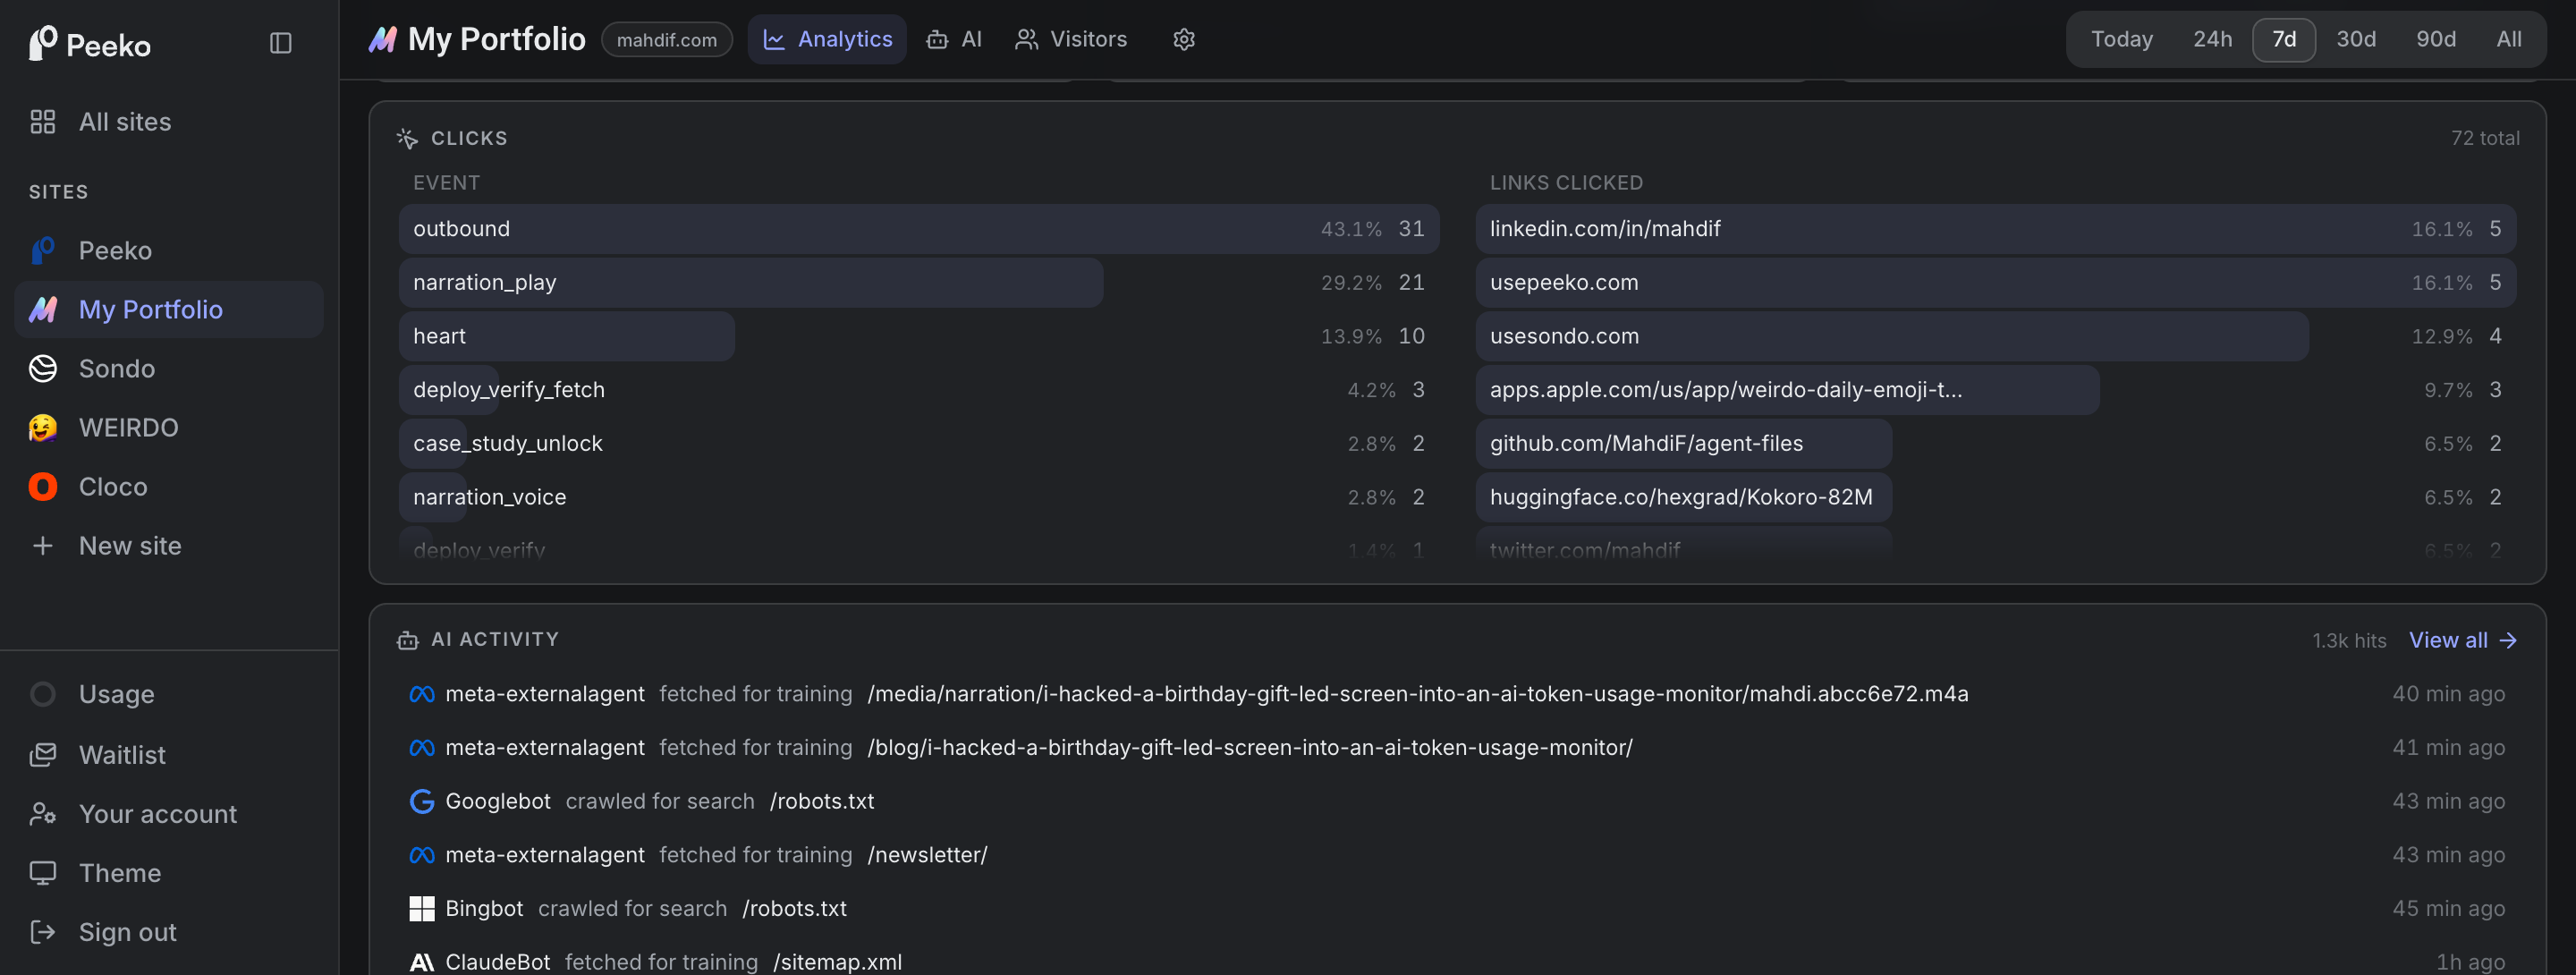The image size is (2576, 975).
Task: Click the plus icon for New site
Action: [43, 545]
